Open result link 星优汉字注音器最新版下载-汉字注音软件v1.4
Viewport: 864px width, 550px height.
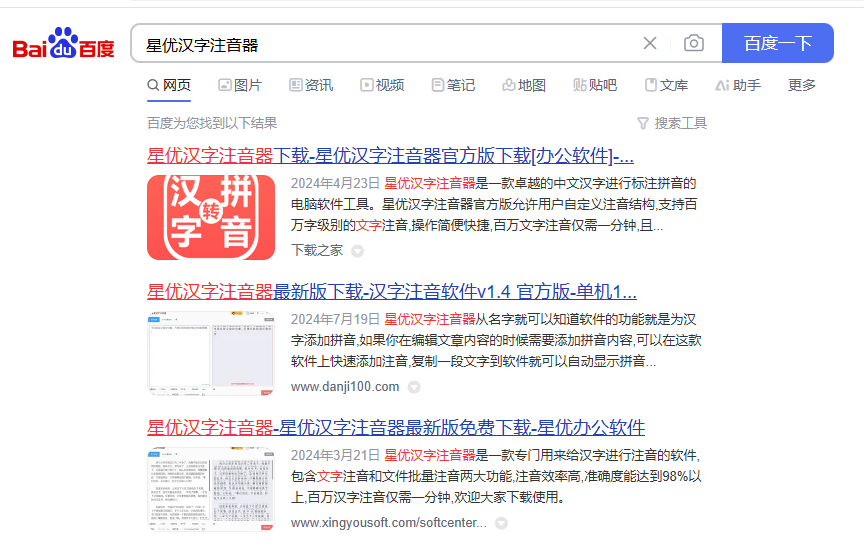click(392, 292)
